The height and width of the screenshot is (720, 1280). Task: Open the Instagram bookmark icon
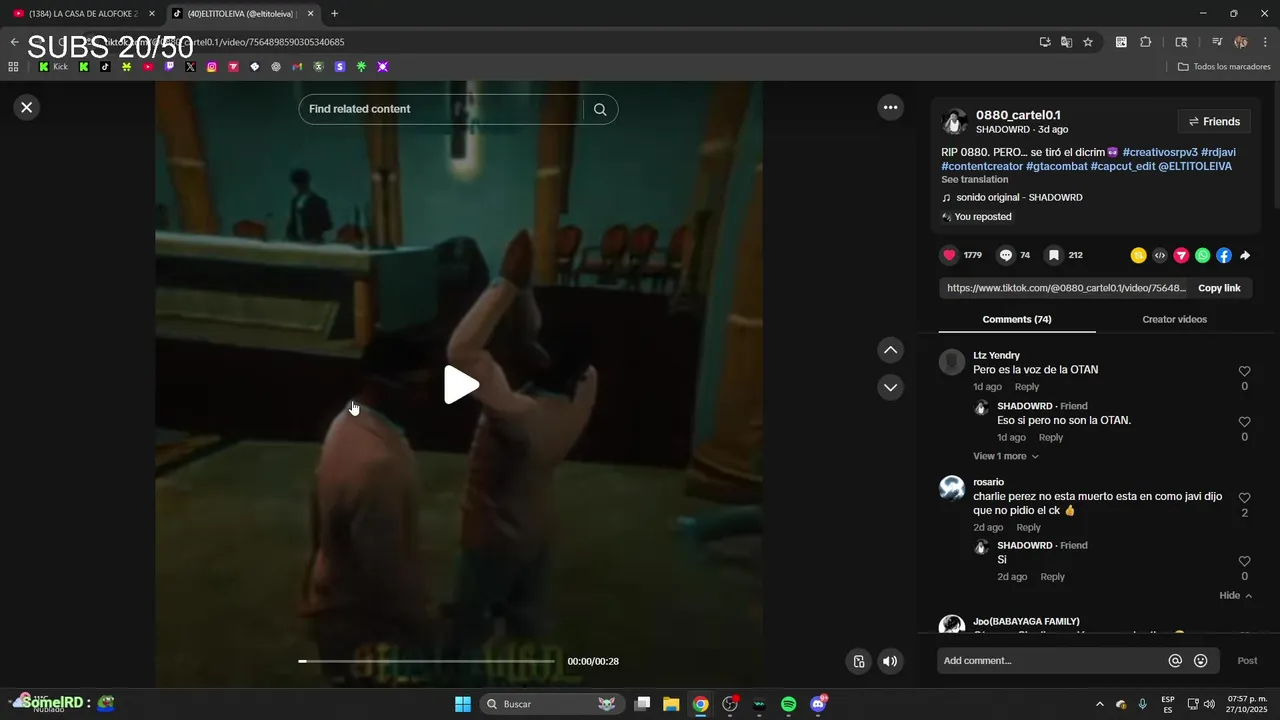[x=212, y=67]
